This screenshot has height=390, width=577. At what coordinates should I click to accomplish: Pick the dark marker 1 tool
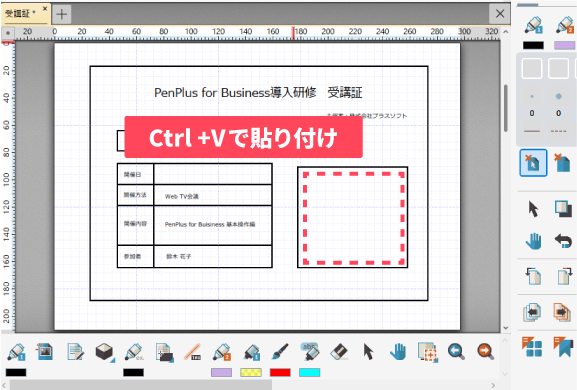click(x=252, y=352)
